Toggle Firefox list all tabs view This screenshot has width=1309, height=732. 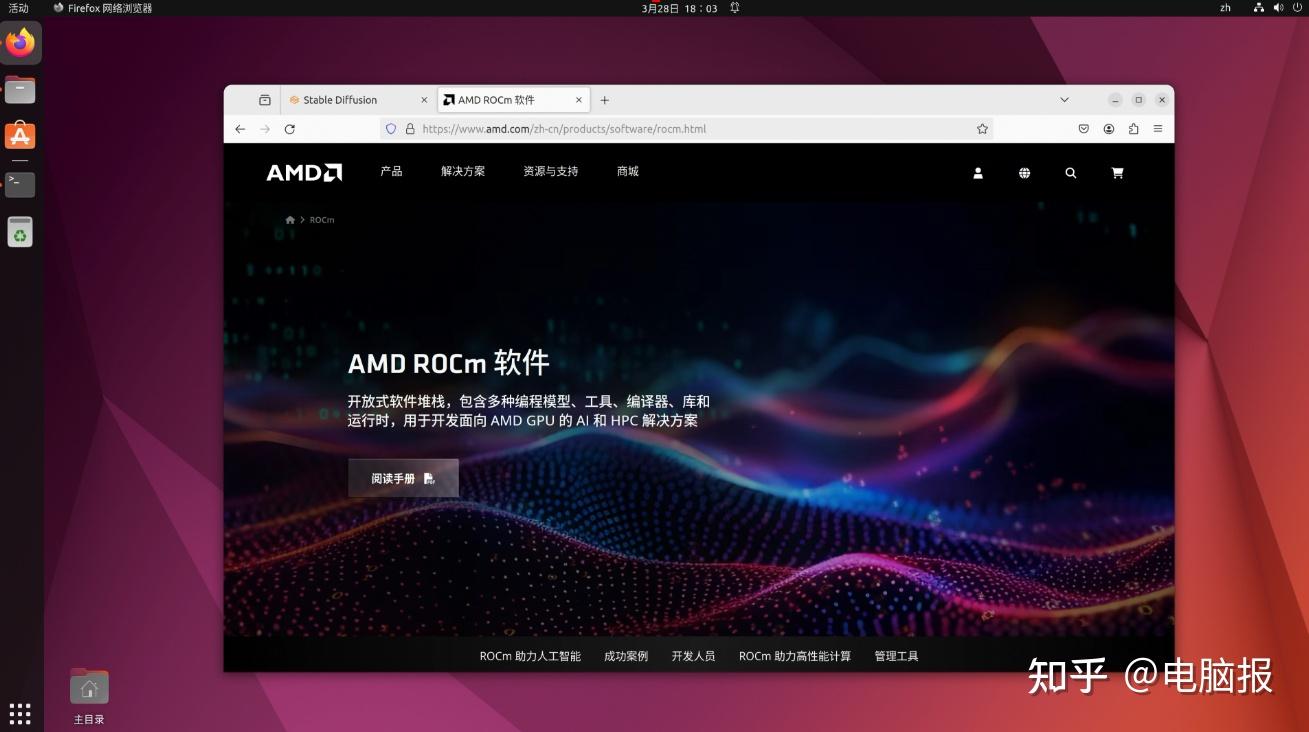click(1064, 99)
